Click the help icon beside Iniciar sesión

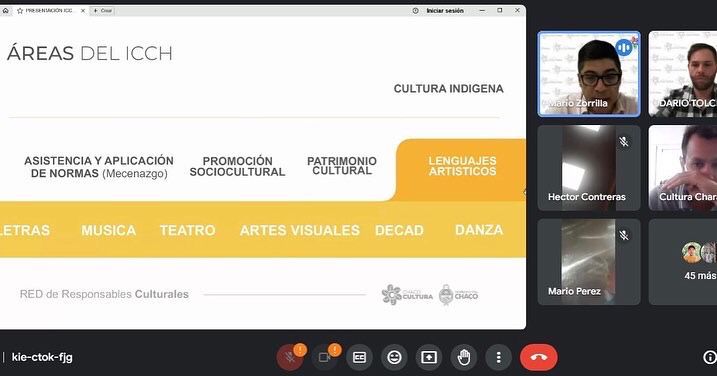click(x=415, y=11)
